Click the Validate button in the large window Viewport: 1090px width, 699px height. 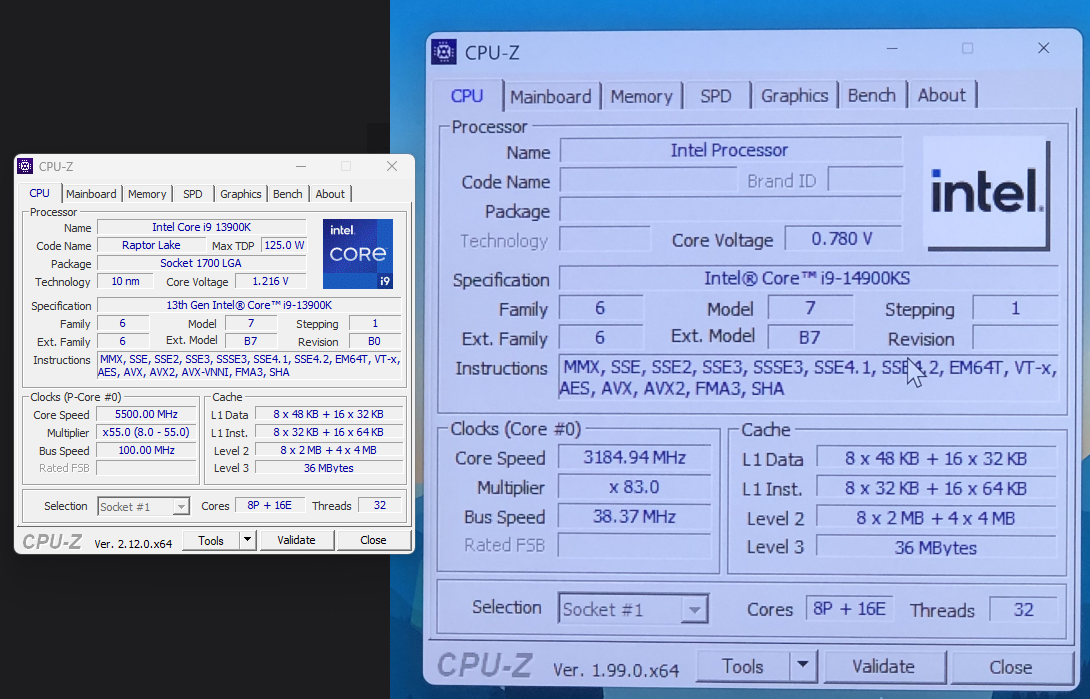point(884,666)
